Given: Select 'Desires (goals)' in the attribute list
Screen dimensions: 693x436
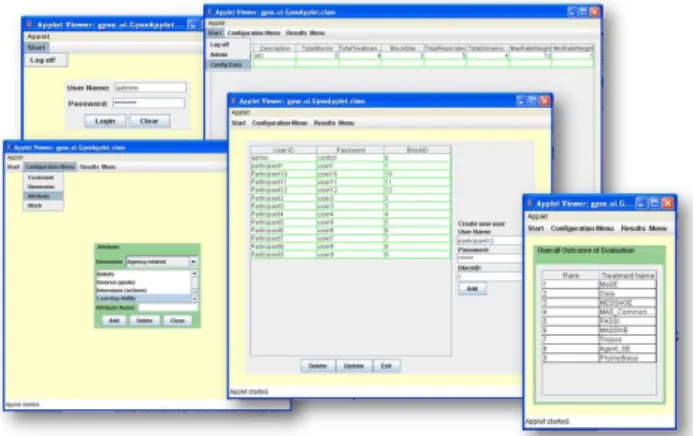Looking at the screenshot, I should [x=144, y=282].
